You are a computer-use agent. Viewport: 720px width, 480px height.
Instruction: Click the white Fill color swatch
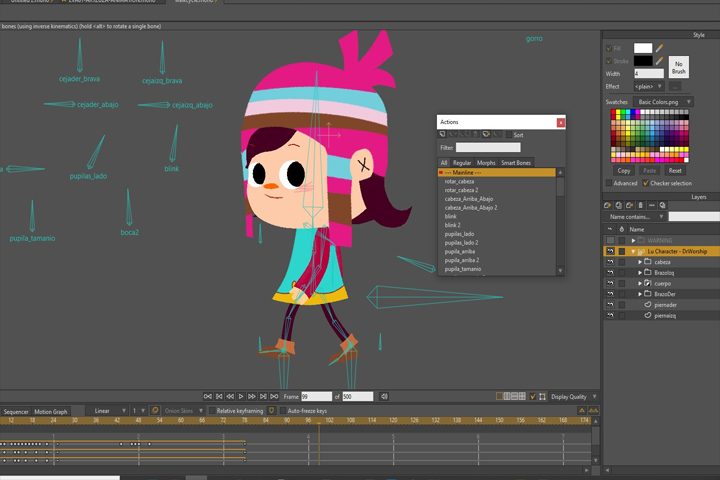pos(643,48)
